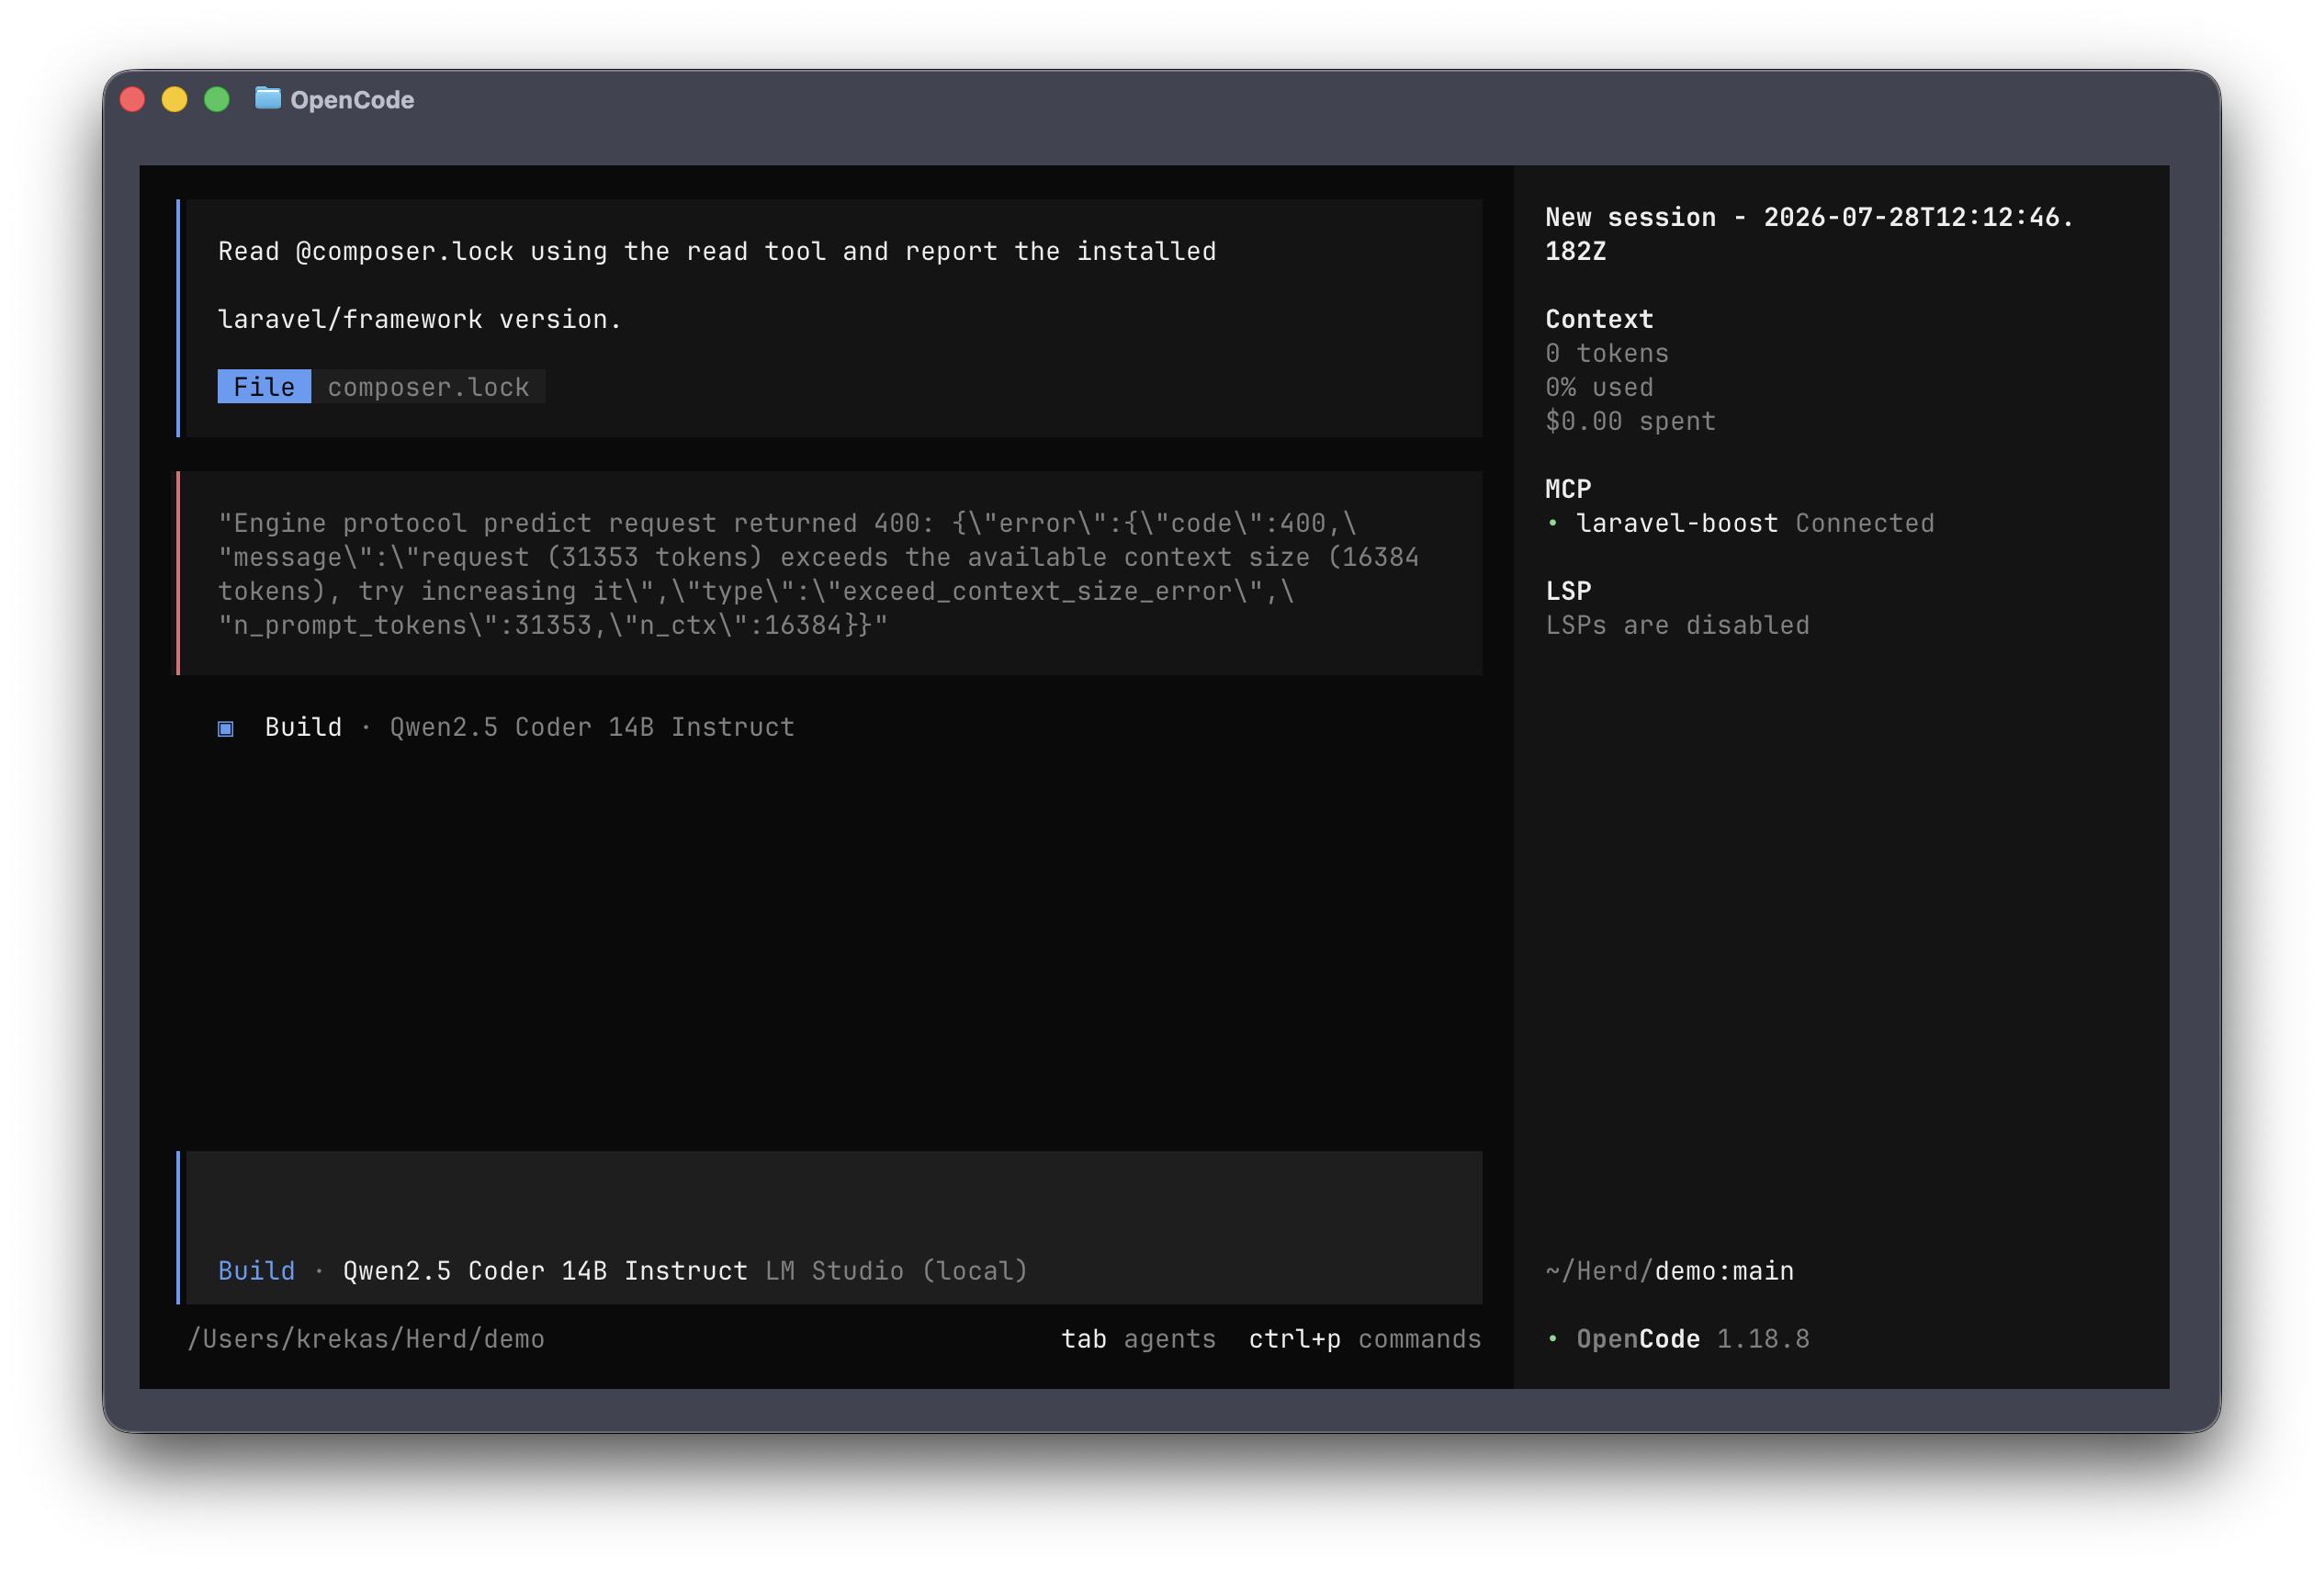Click the Context section heading
The height and width of the screenshot is (1569, 2324).
tap(1599, 319)
